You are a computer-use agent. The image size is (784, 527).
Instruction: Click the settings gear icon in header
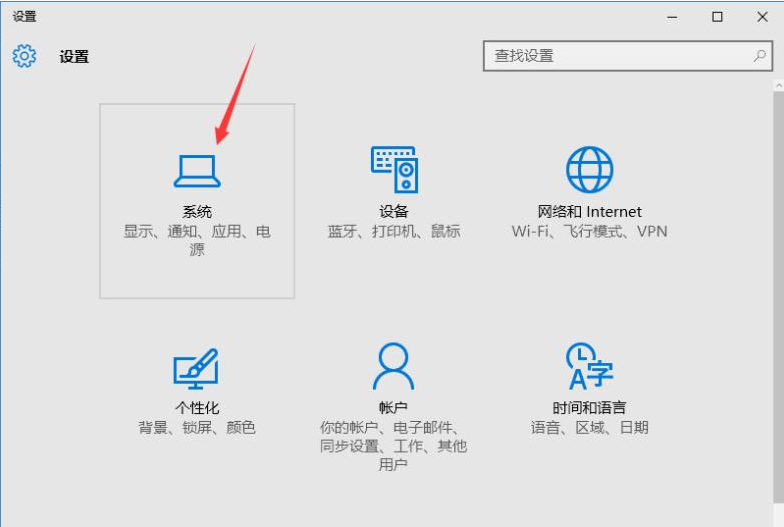coord(24,56)
